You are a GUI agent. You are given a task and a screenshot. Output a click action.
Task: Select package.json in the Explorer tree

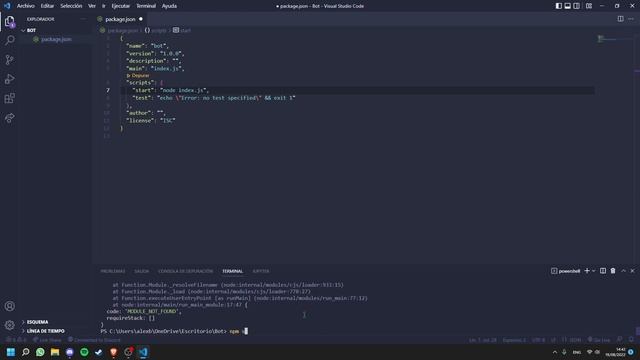[x=56, y=40]
